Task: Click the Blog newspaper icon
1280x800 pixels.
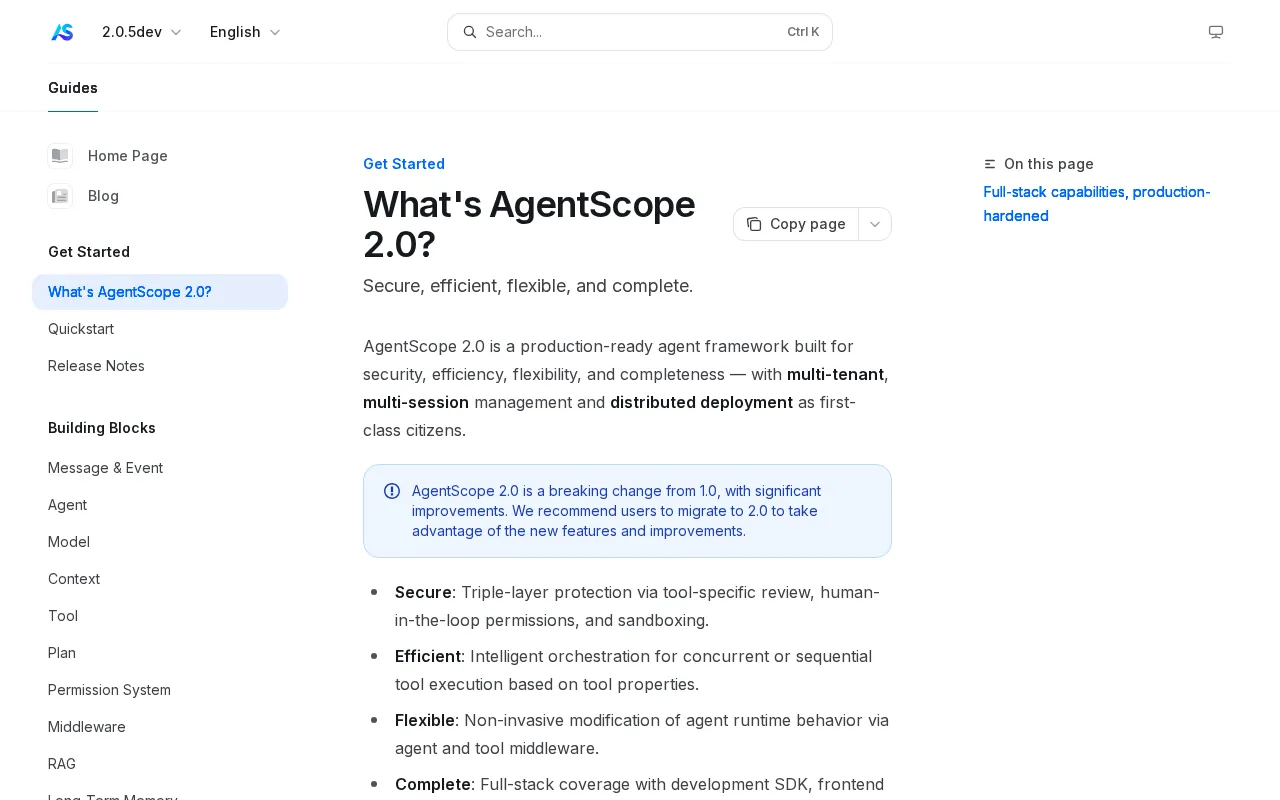Action: pyautogui.click(x=60, y=196)
